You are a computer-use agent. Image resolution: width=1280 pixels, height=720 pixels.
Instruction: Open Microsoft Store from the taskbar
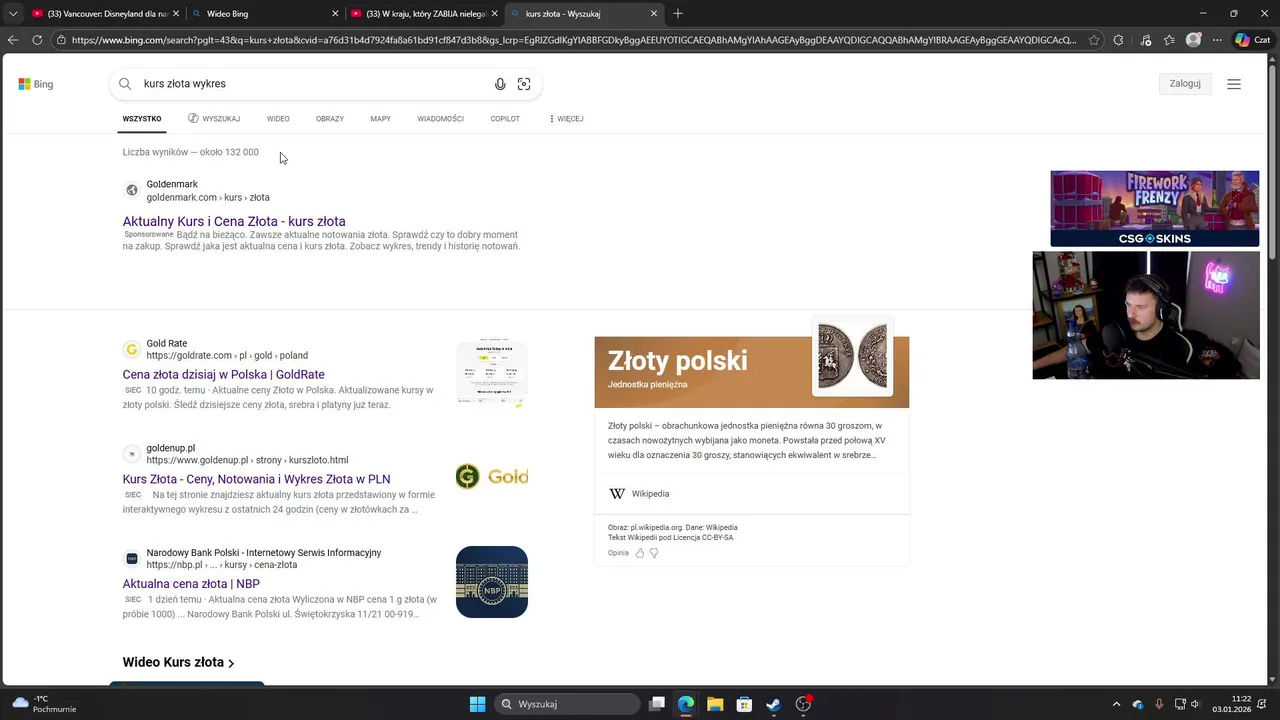pos(744,704)
